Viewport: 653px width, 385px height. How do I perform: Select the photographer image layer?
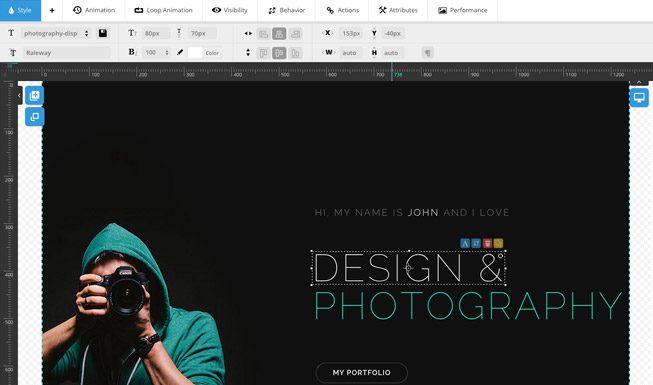pos(133,304)
